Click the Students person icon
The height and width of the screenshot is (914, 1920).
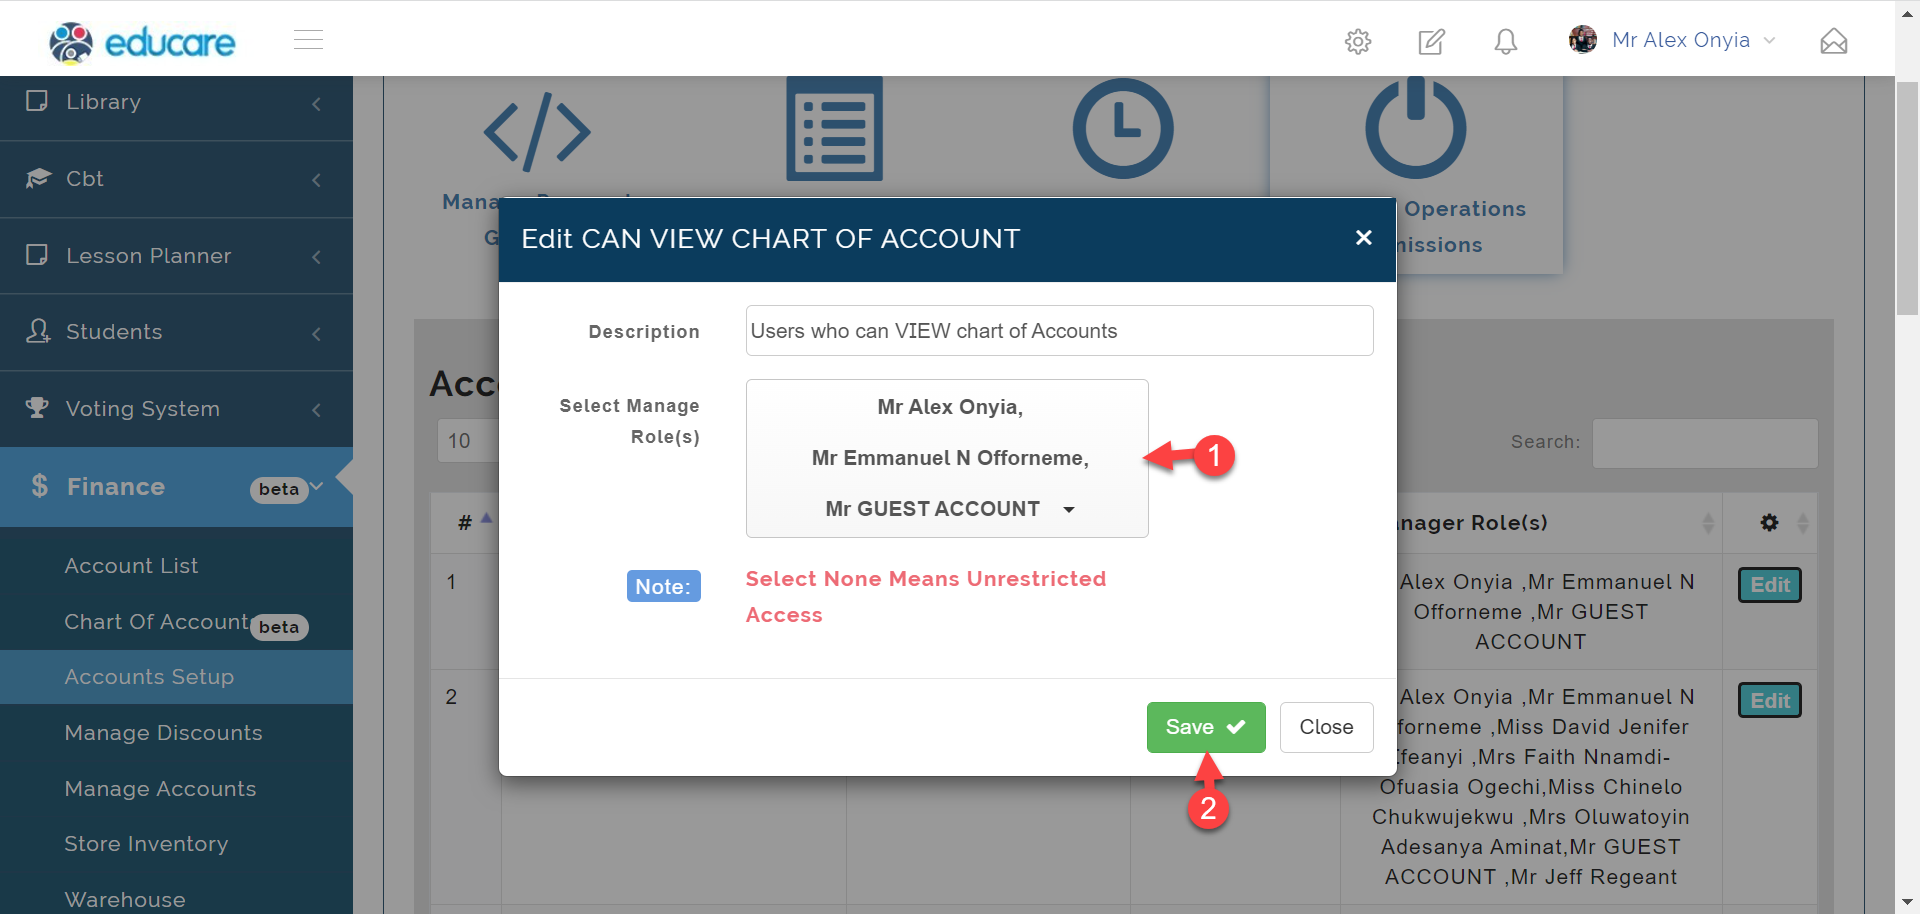[x=38, y=331]
